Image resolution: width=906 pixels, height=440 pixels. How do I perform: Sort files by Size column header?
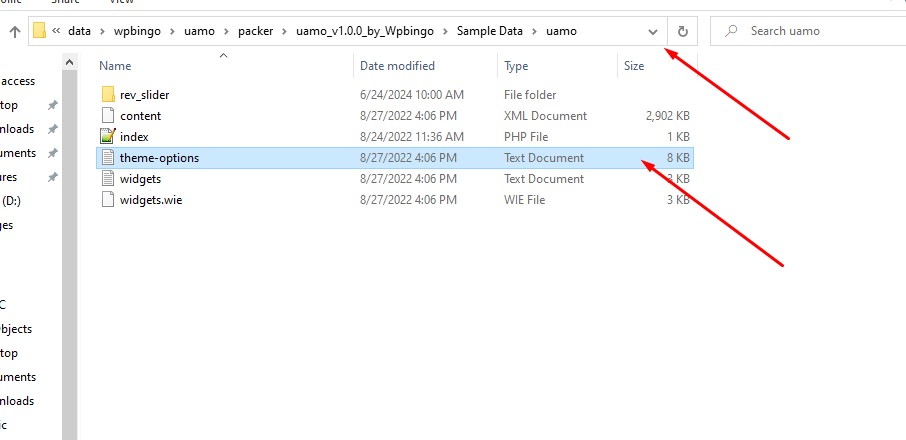click(634, 66)
